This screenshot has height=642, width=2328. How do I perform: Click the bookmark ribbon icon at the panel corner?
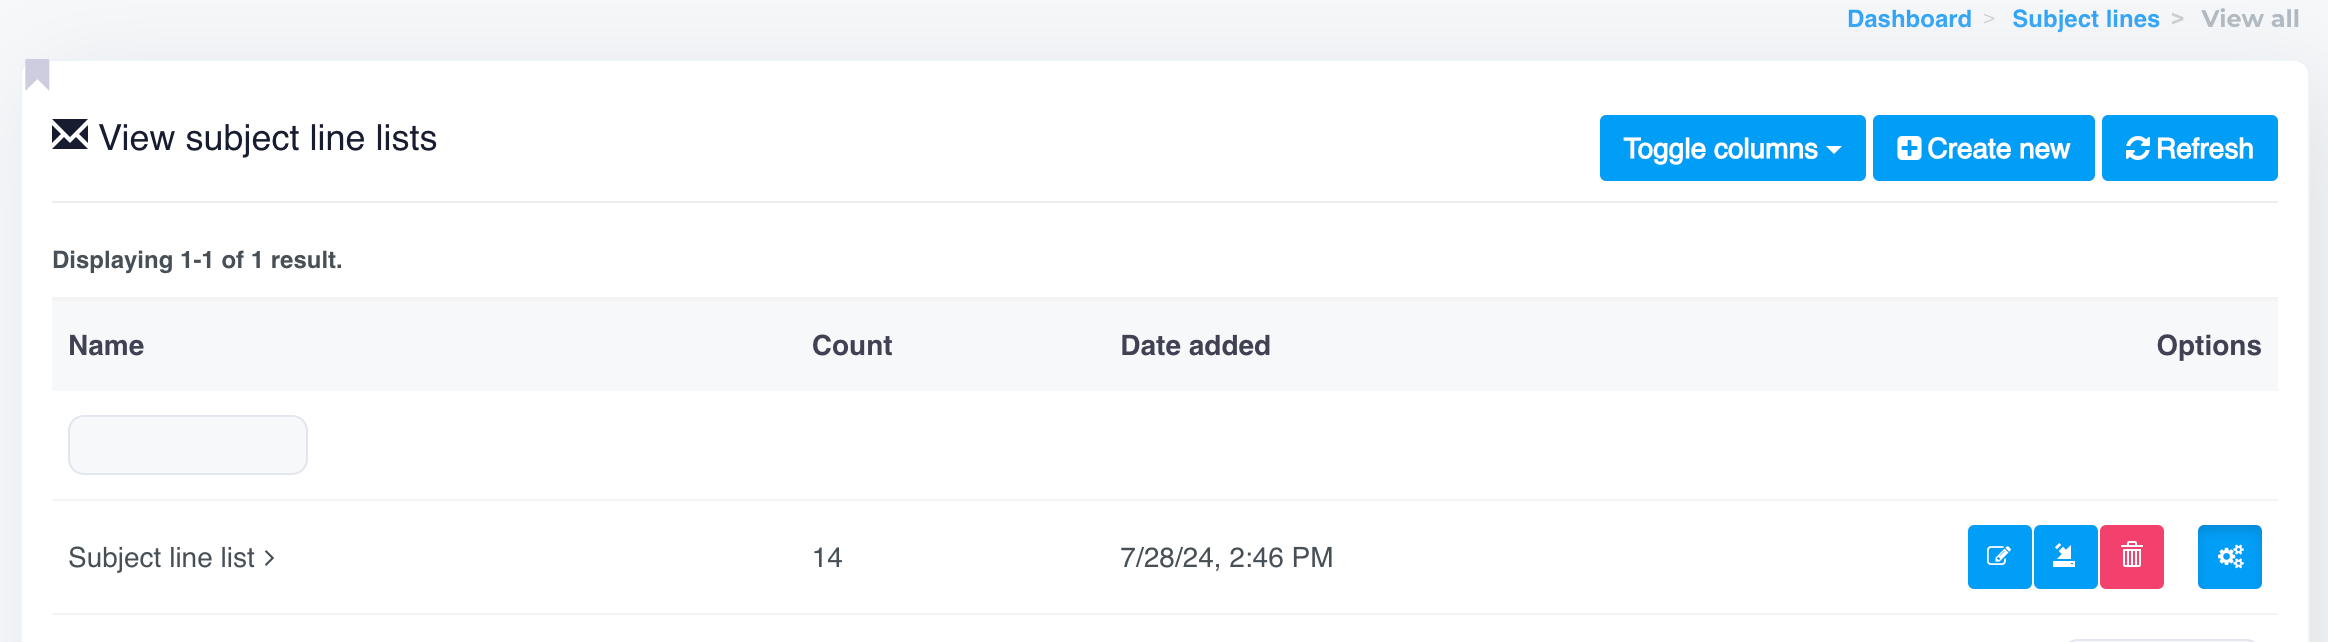coord(38,74)
